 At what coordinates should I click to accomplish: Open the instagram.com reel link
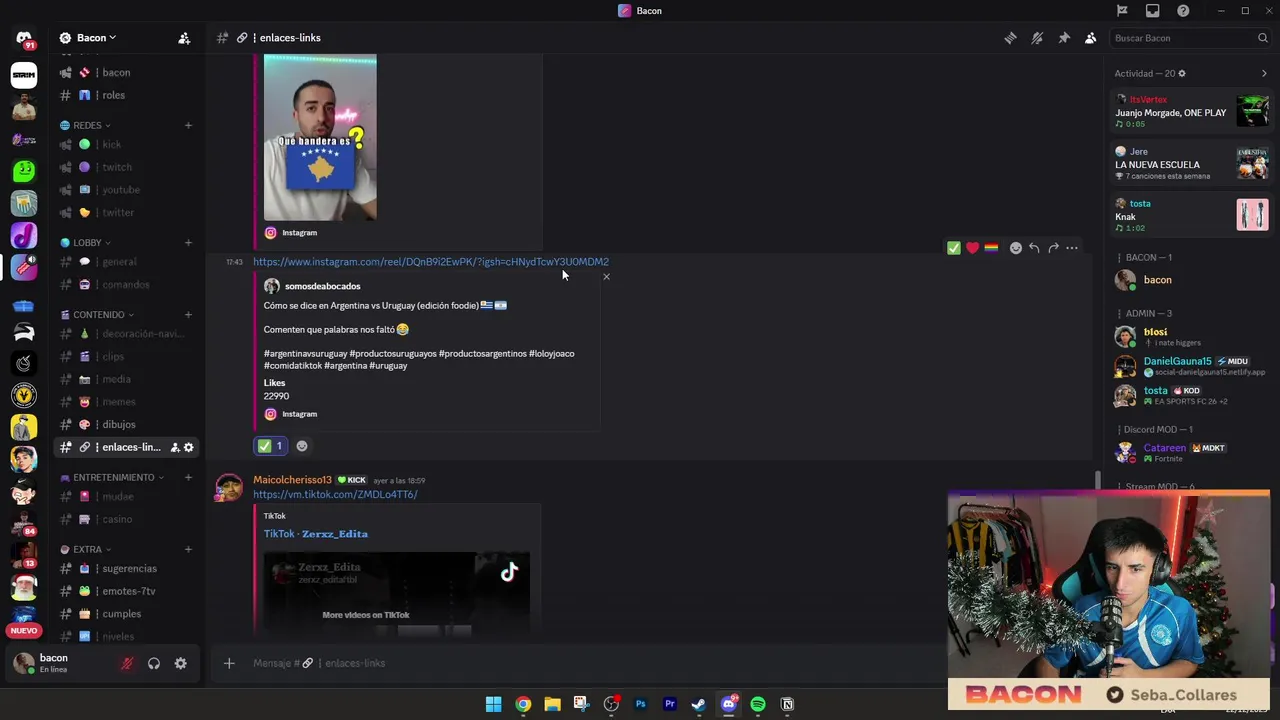[x=431, y=262]
